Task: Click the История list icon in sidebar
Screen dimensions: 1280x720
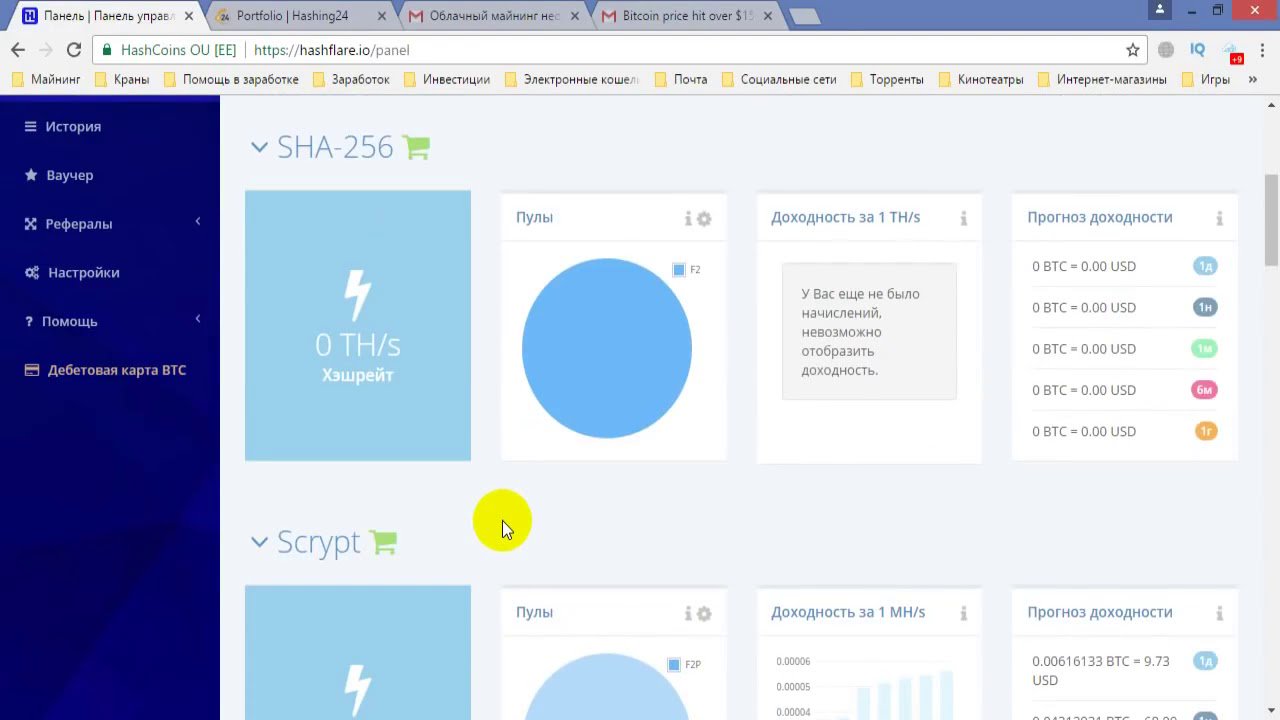Action: coord(30,126)
